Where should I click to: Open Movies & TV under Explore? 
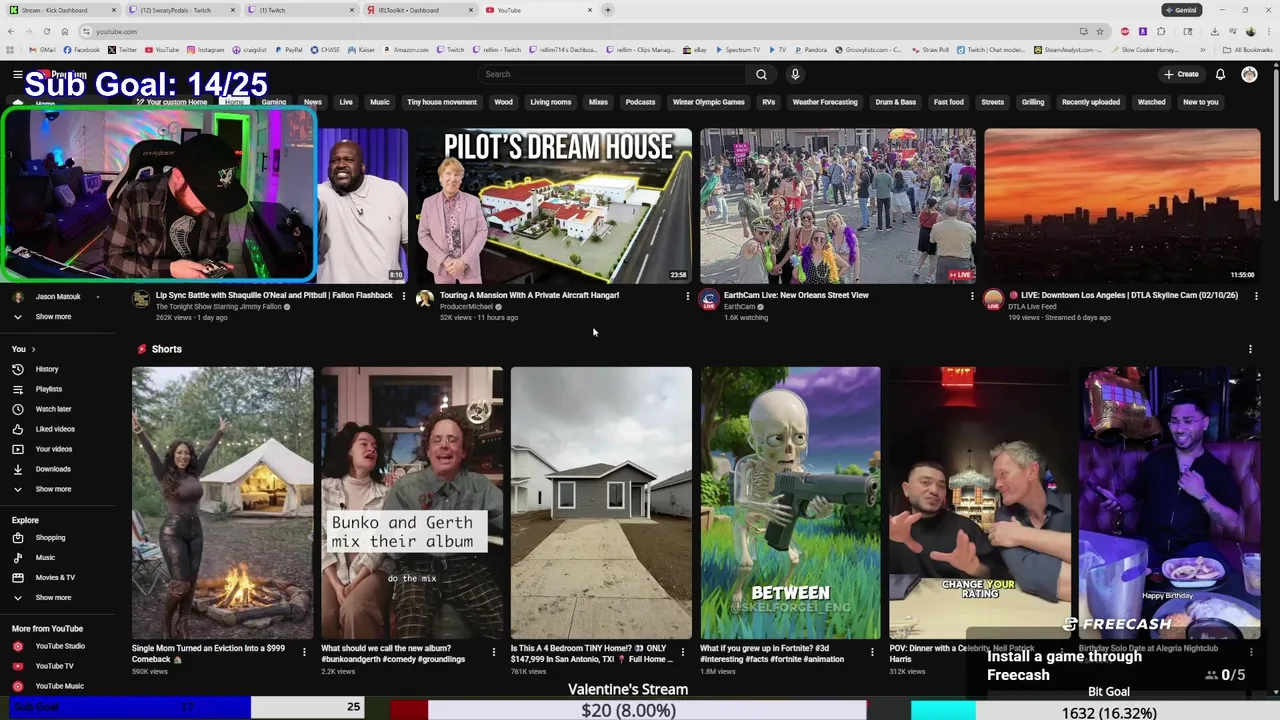pyautogui.click(x=55, y=578)
